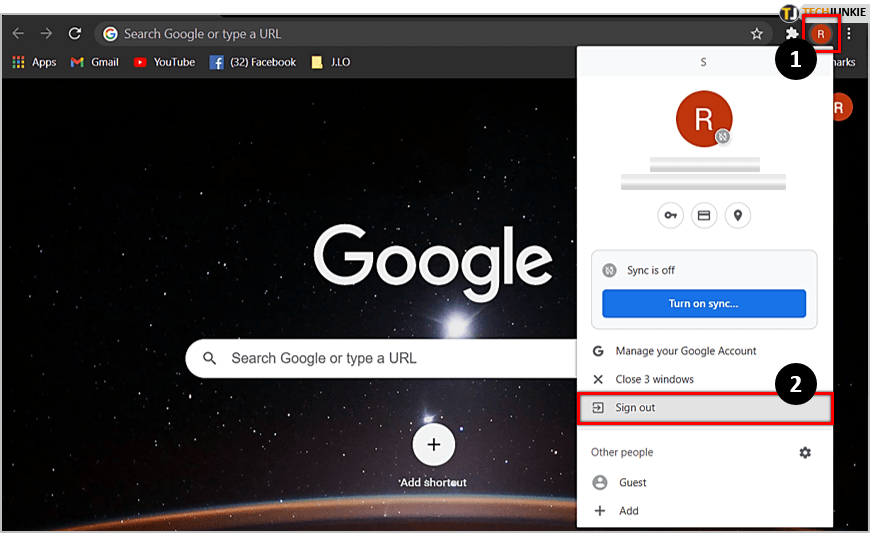This screenshot has height=533, width=874.
Task: Select Manage your Google Account
Action: [x=685, y=351]
